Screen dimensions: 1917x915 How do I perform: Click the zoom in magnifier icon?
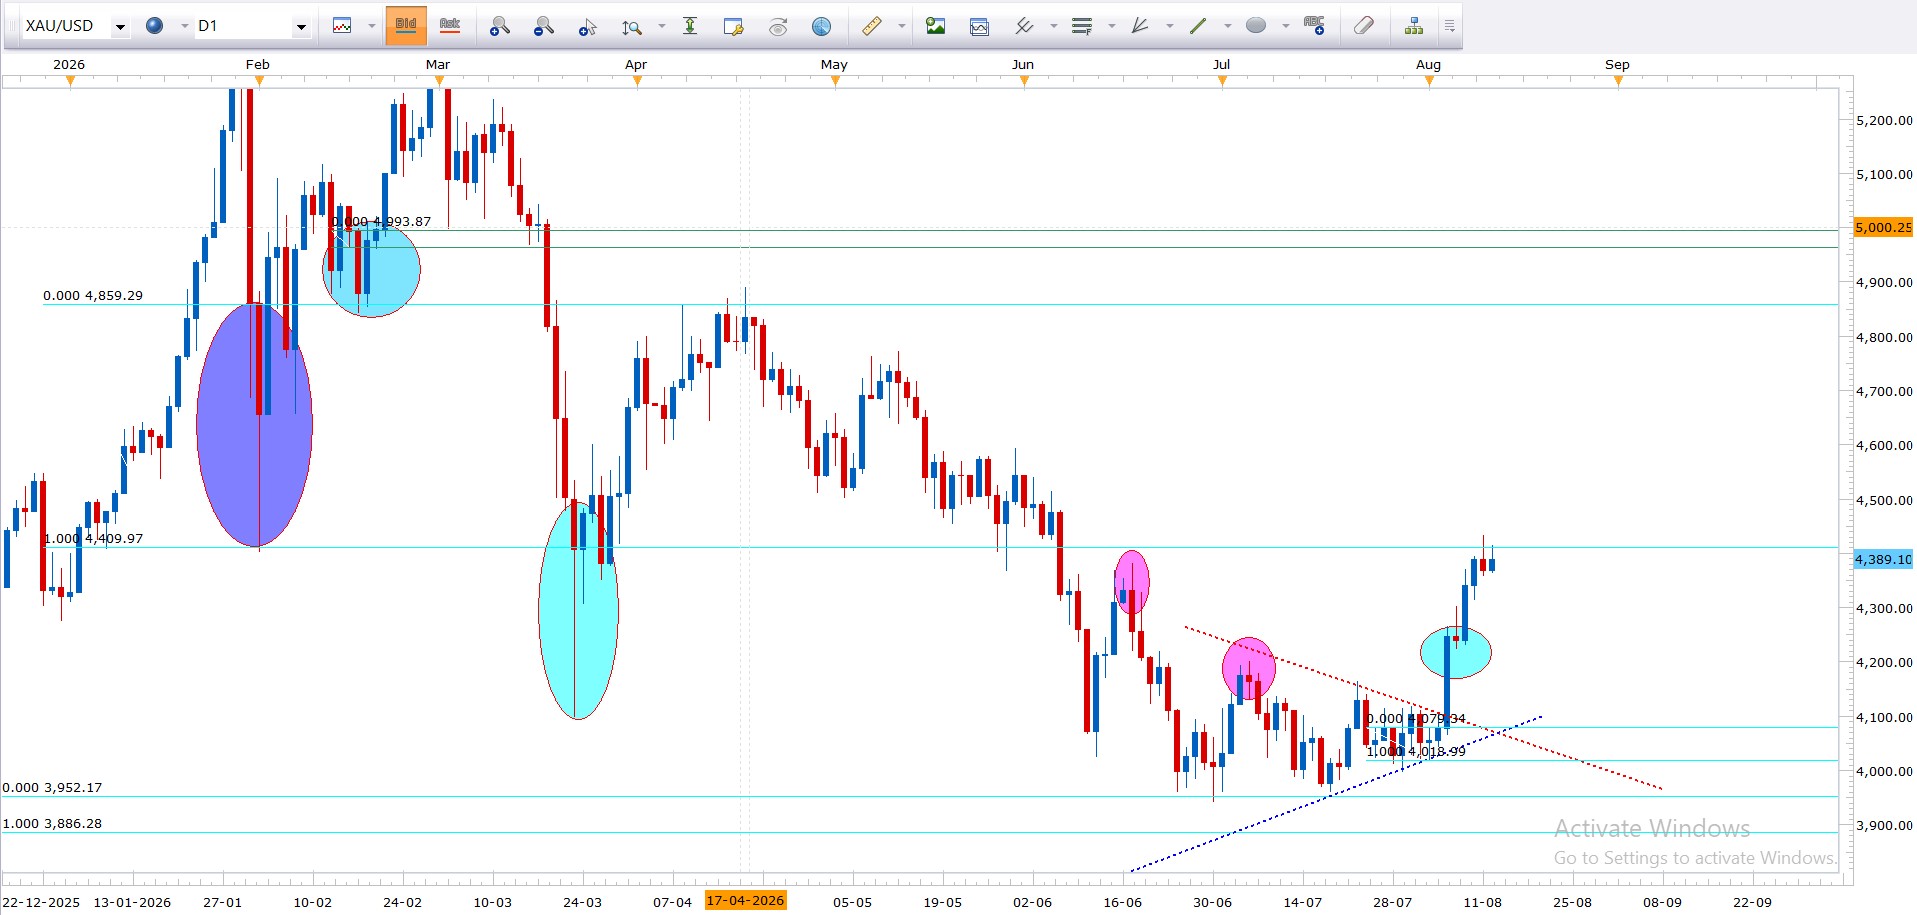pyautogui.click(x=500, y=26)
